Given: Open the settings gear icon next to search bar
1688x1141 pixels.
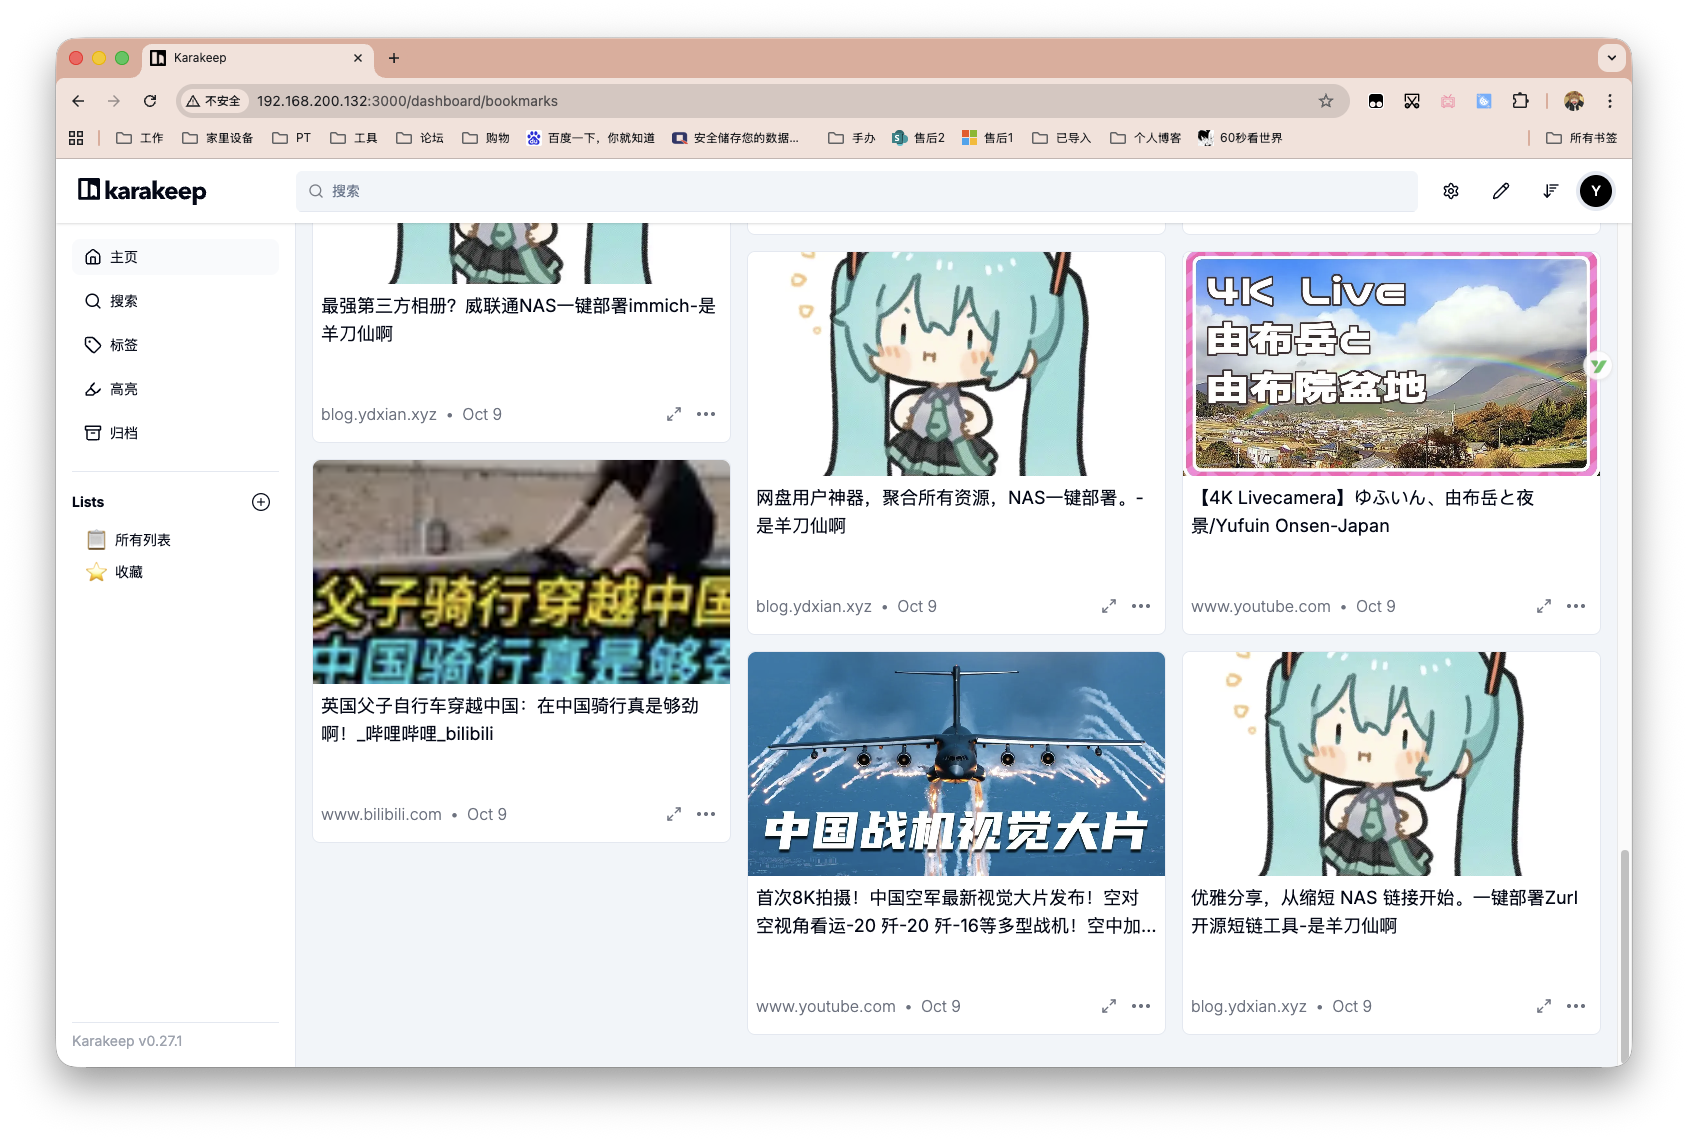Looking at the screenshot, I should tap(1451, 190).
